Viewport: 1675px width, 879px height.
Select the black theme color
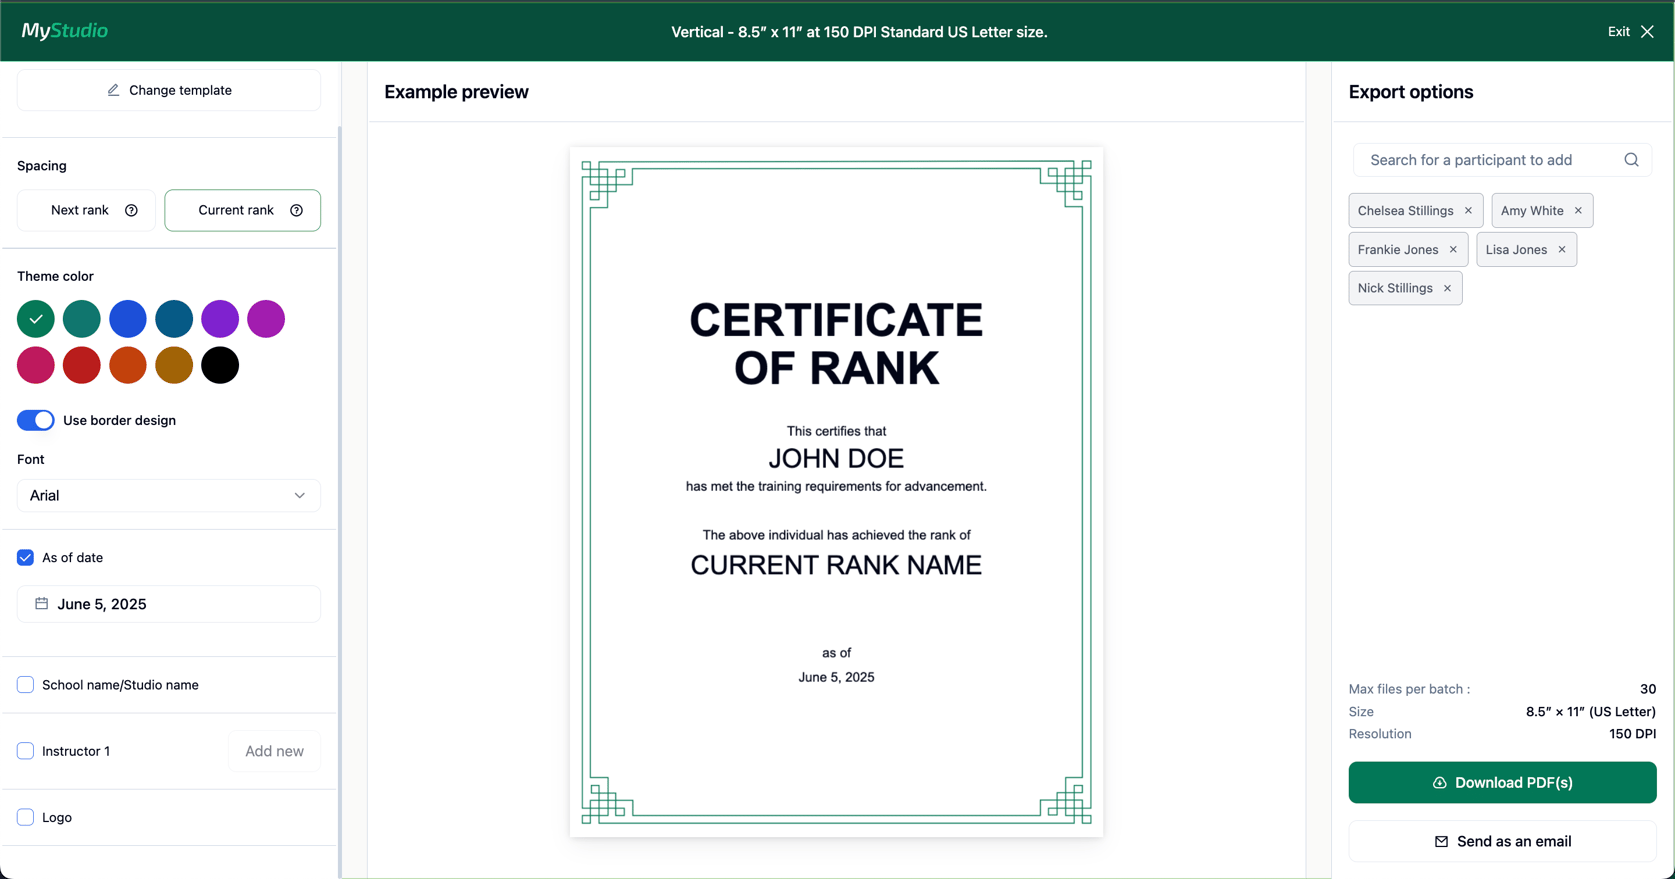coord(220,365)
